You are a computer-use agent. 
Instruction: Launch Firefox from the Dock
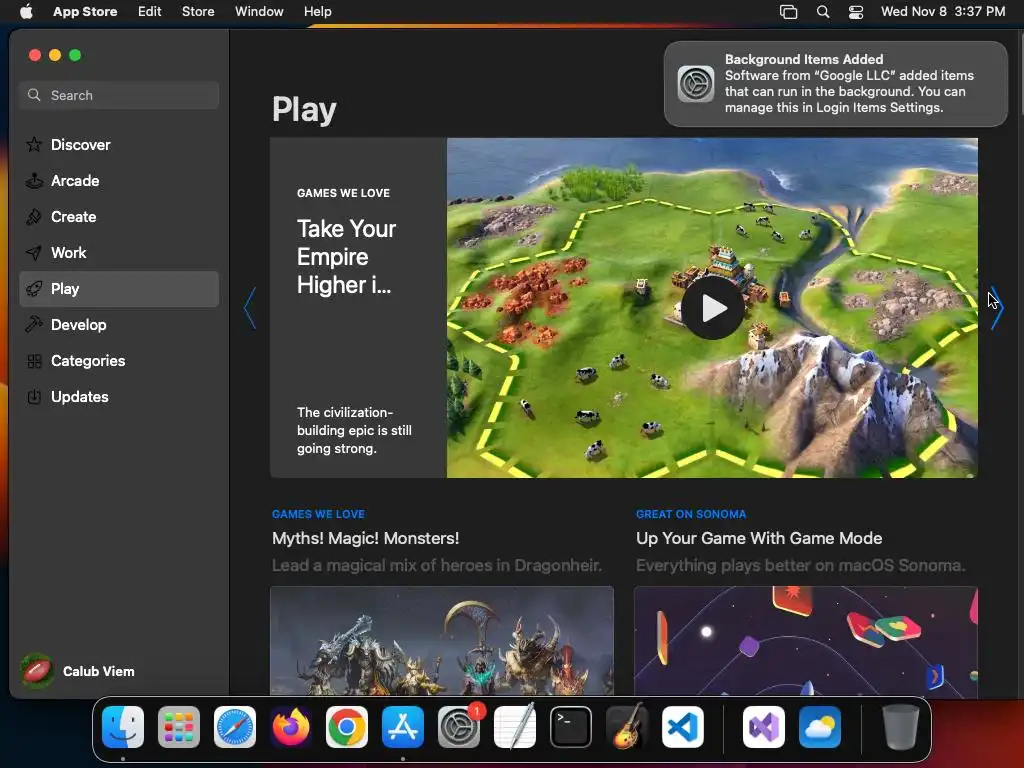291,727
